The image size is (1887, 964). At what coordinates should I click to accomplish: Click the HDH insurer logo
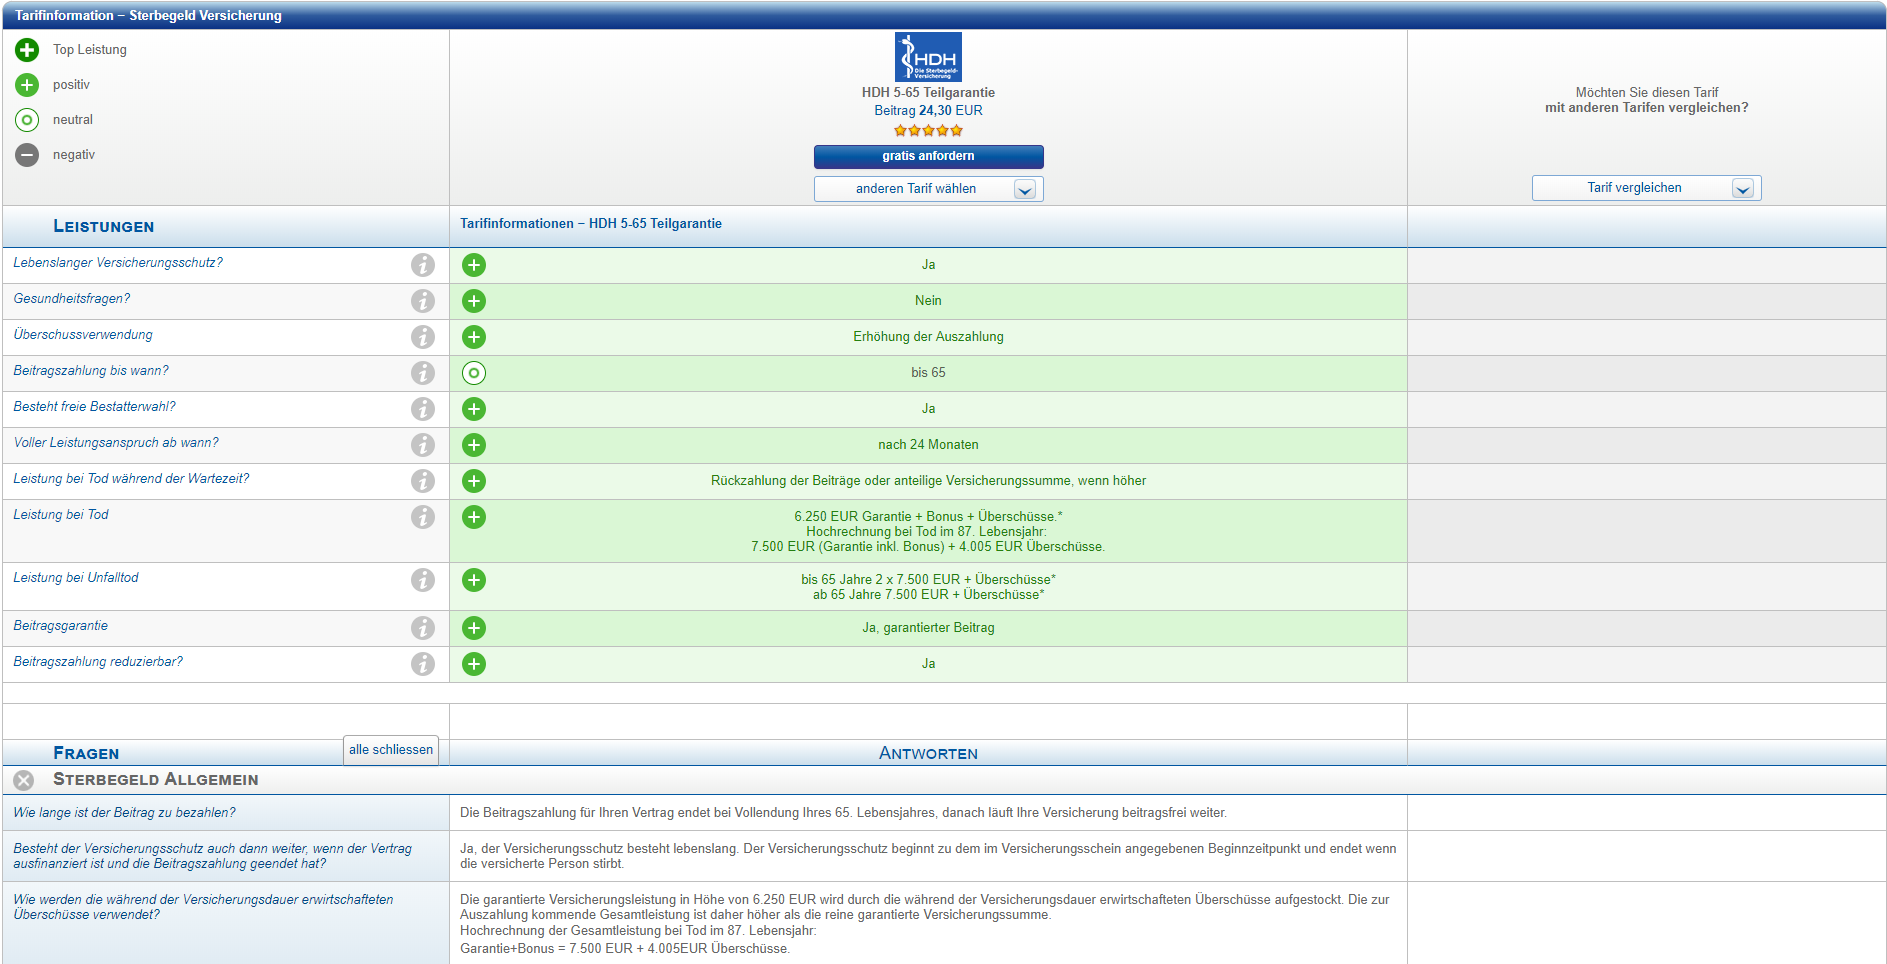[x=927, y=57]
